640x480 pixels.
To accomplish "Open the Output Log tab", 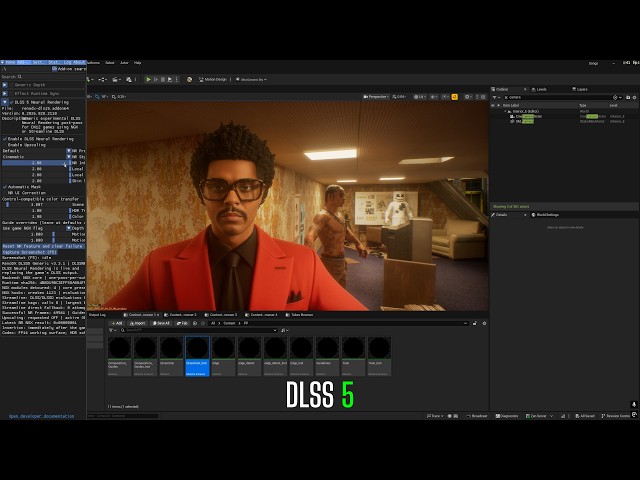I will point(97,315).
